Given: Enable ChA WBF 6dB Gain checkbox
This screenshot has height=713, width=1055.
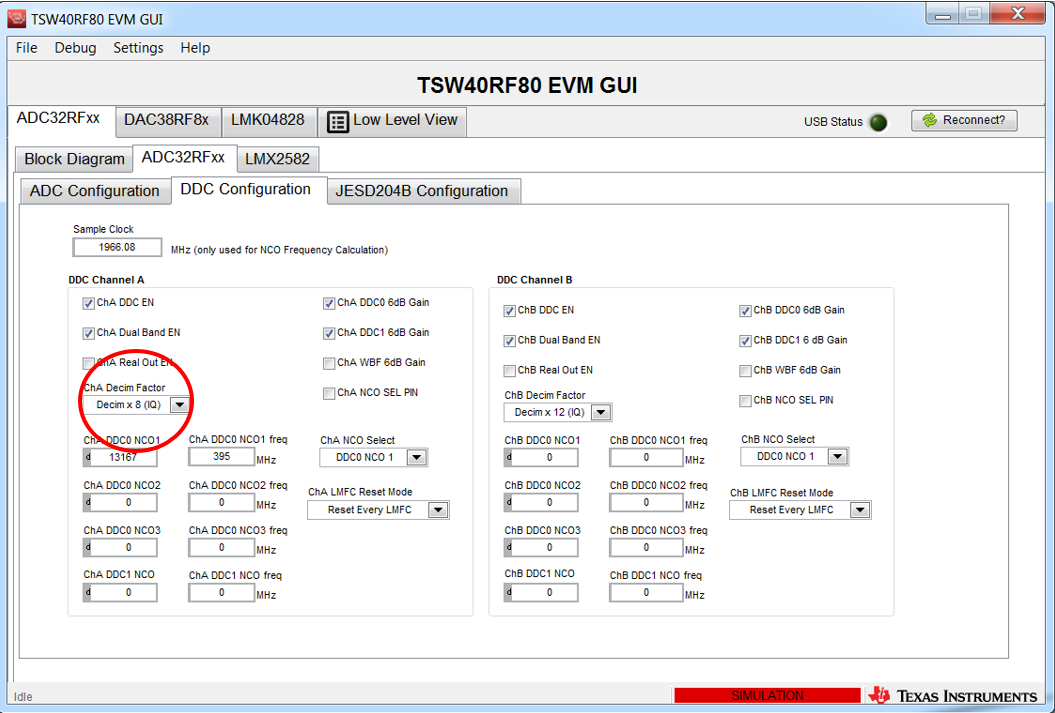Looking at the screenshot, I should click(329, 363).
